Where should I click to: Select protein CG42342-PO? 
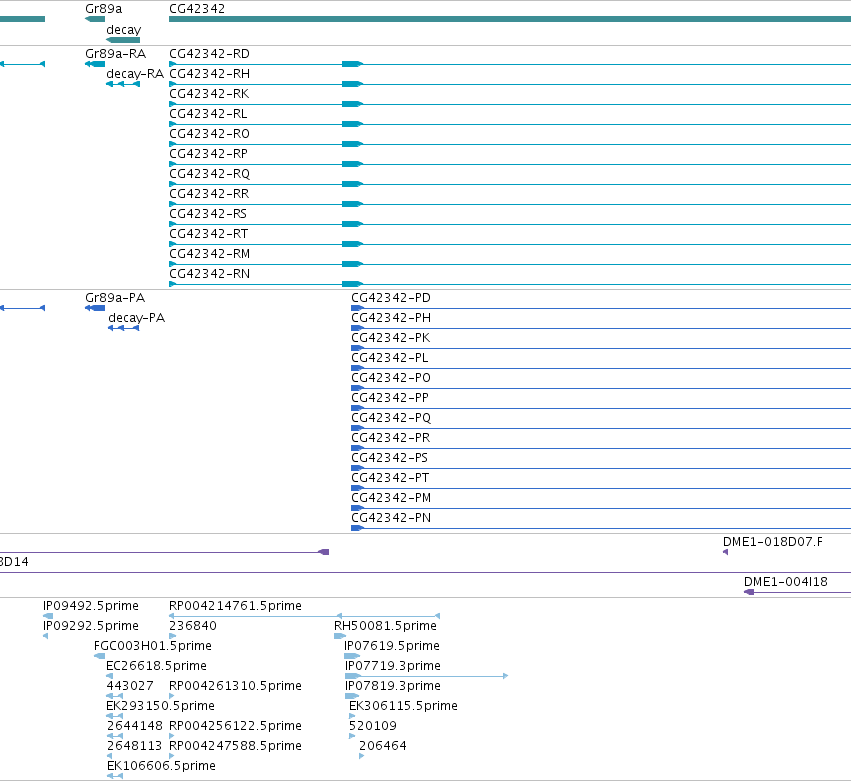point(391,378)
